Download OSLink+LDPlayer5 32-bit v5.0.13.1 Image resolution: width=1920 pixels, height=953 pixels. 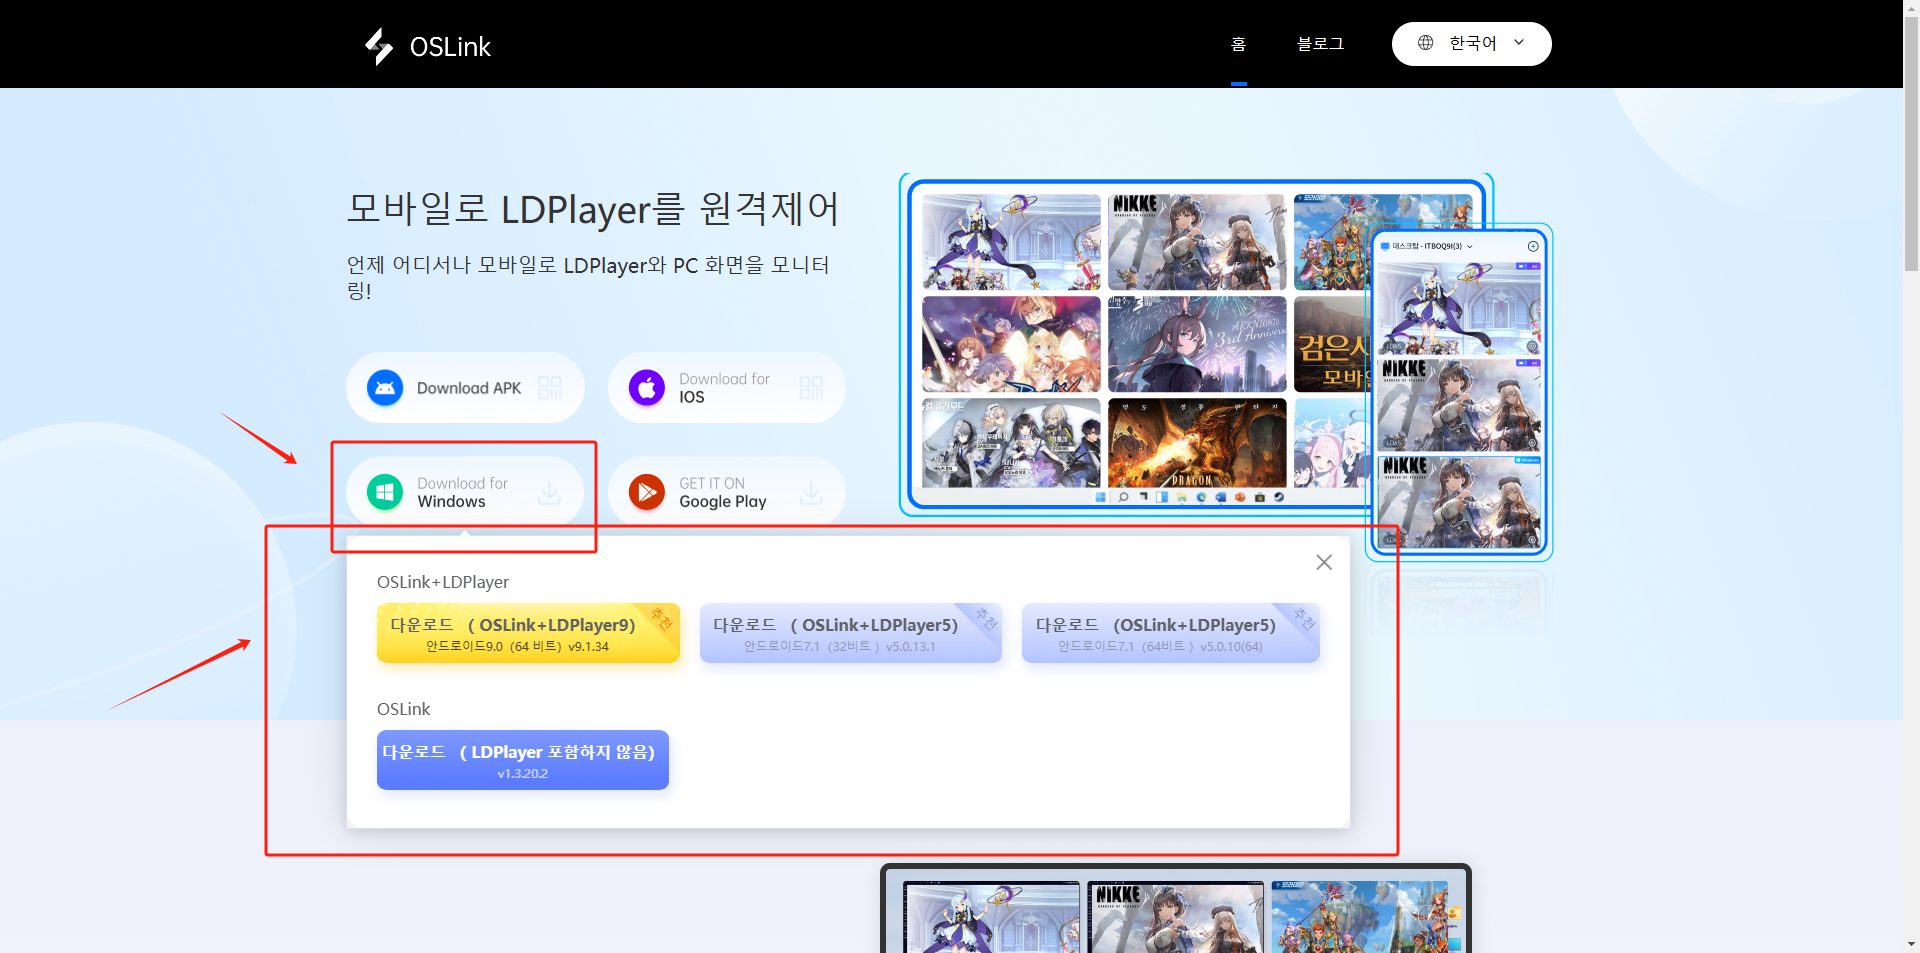[x=850, y=633]
